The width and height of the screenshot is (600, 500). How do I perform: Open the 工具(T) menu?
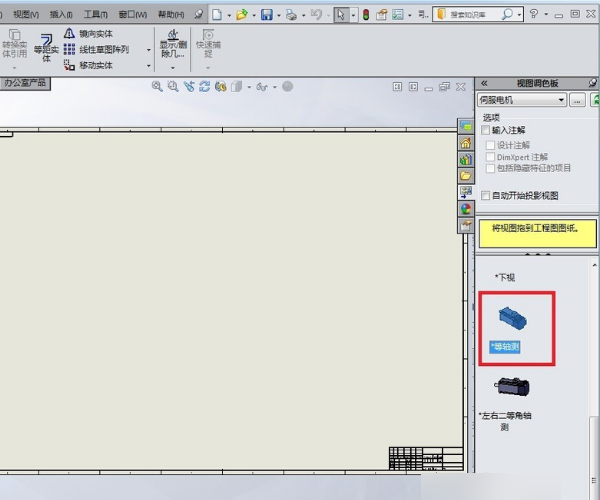pyautogui.click(x=96, y=15)
